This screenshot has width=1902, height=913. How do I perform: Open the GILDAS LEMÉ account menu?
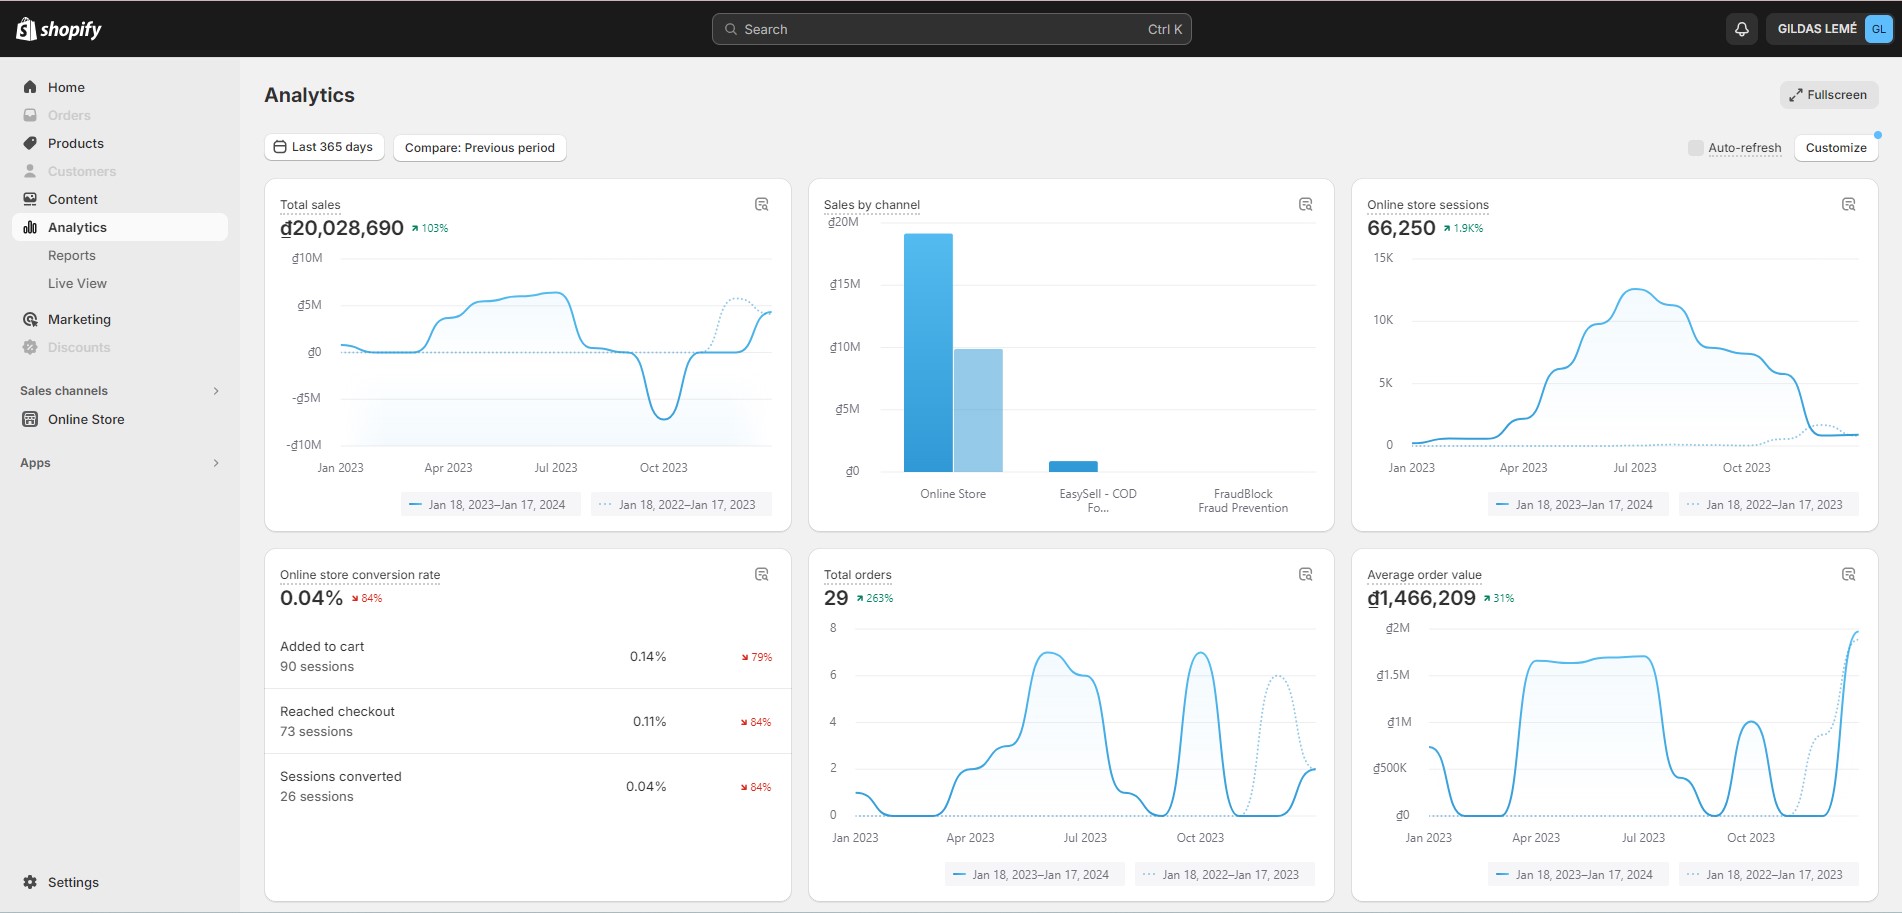(x=1828, y=29)
